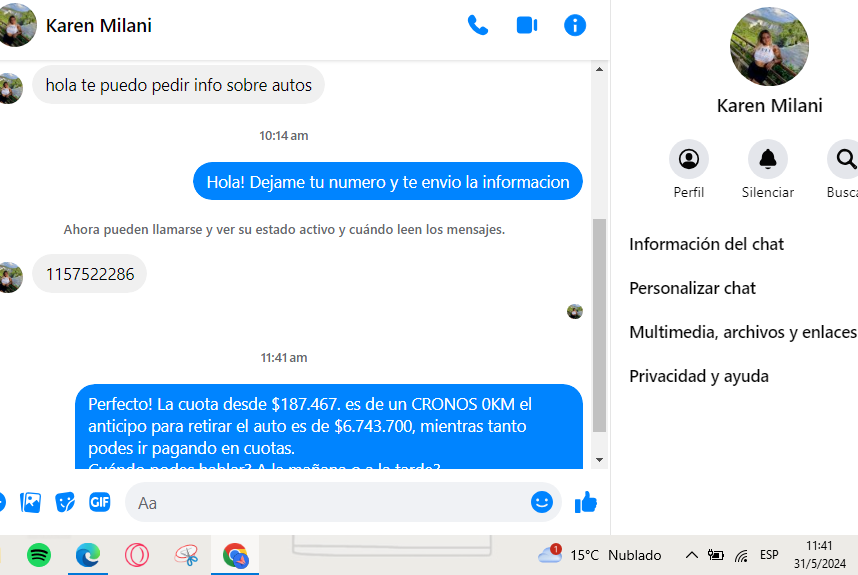The width and height of the screenshot is (858, 575).
Task: Open the emoji picker in message field
Action: tap(542, 502)
